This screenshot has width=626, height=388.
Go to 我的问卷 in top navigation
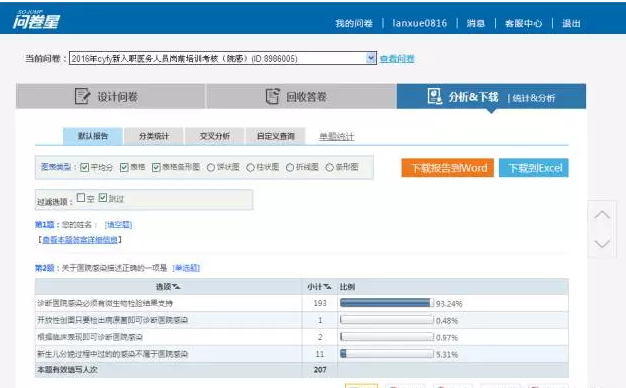click(x=354, y=23)
